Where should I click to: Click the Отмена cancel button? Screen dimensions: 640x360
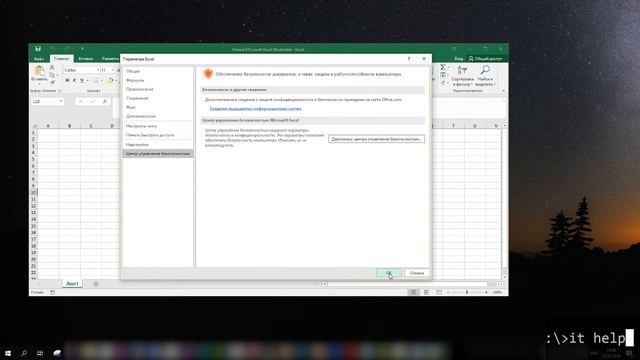coord(417,273)
